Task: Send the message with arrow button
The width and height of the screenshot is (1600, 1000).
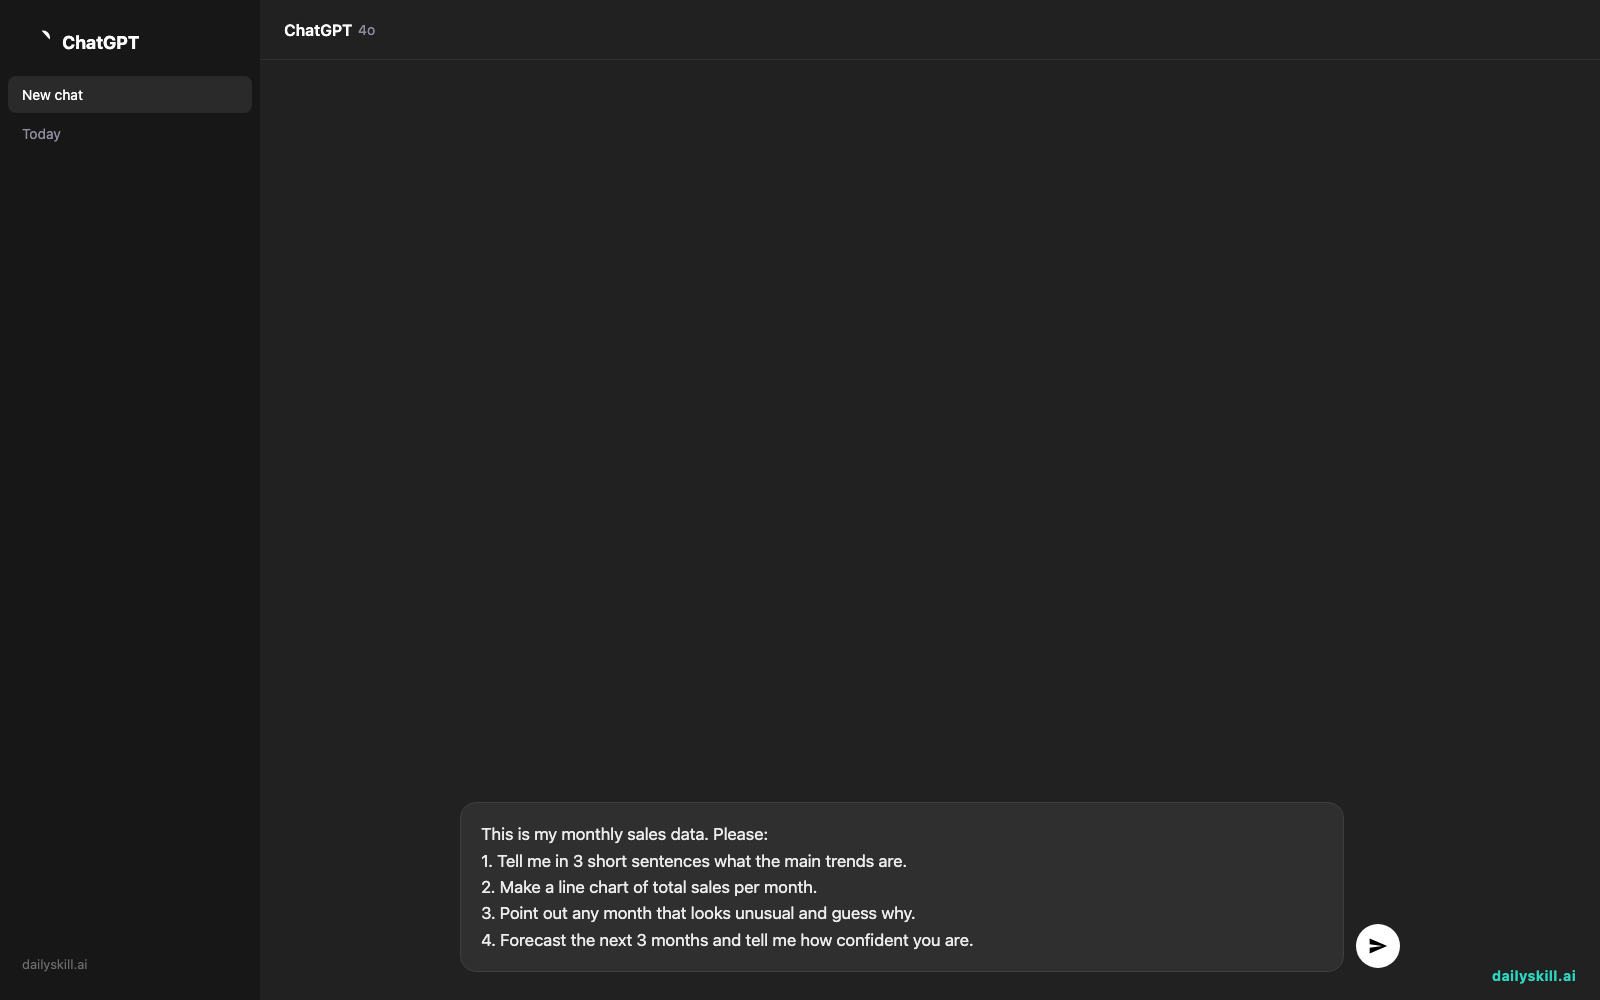Action: tap(1377, 946)
